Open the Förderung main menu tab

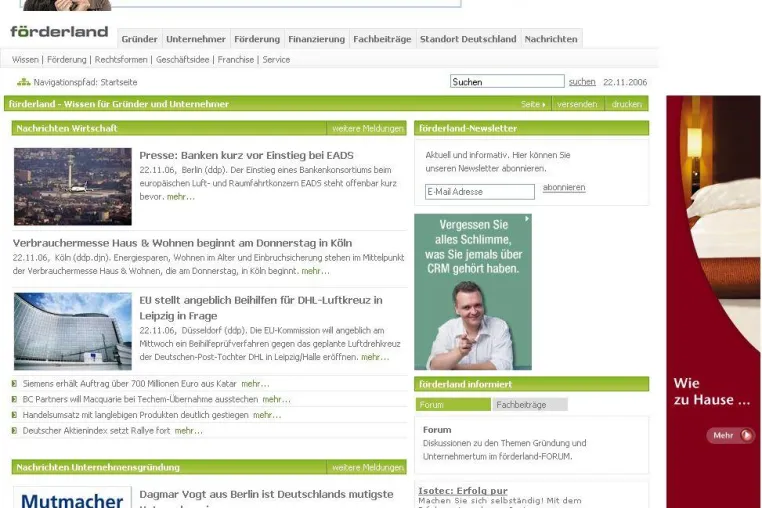[257, 39]
